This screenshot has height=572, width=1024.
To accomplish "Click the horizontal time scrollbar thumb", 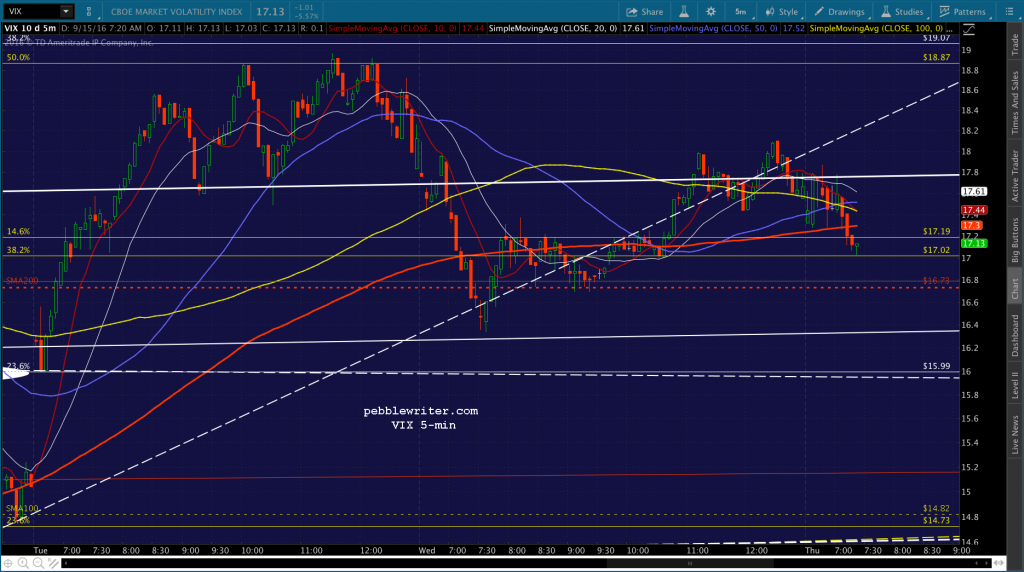I will [690, 563].
